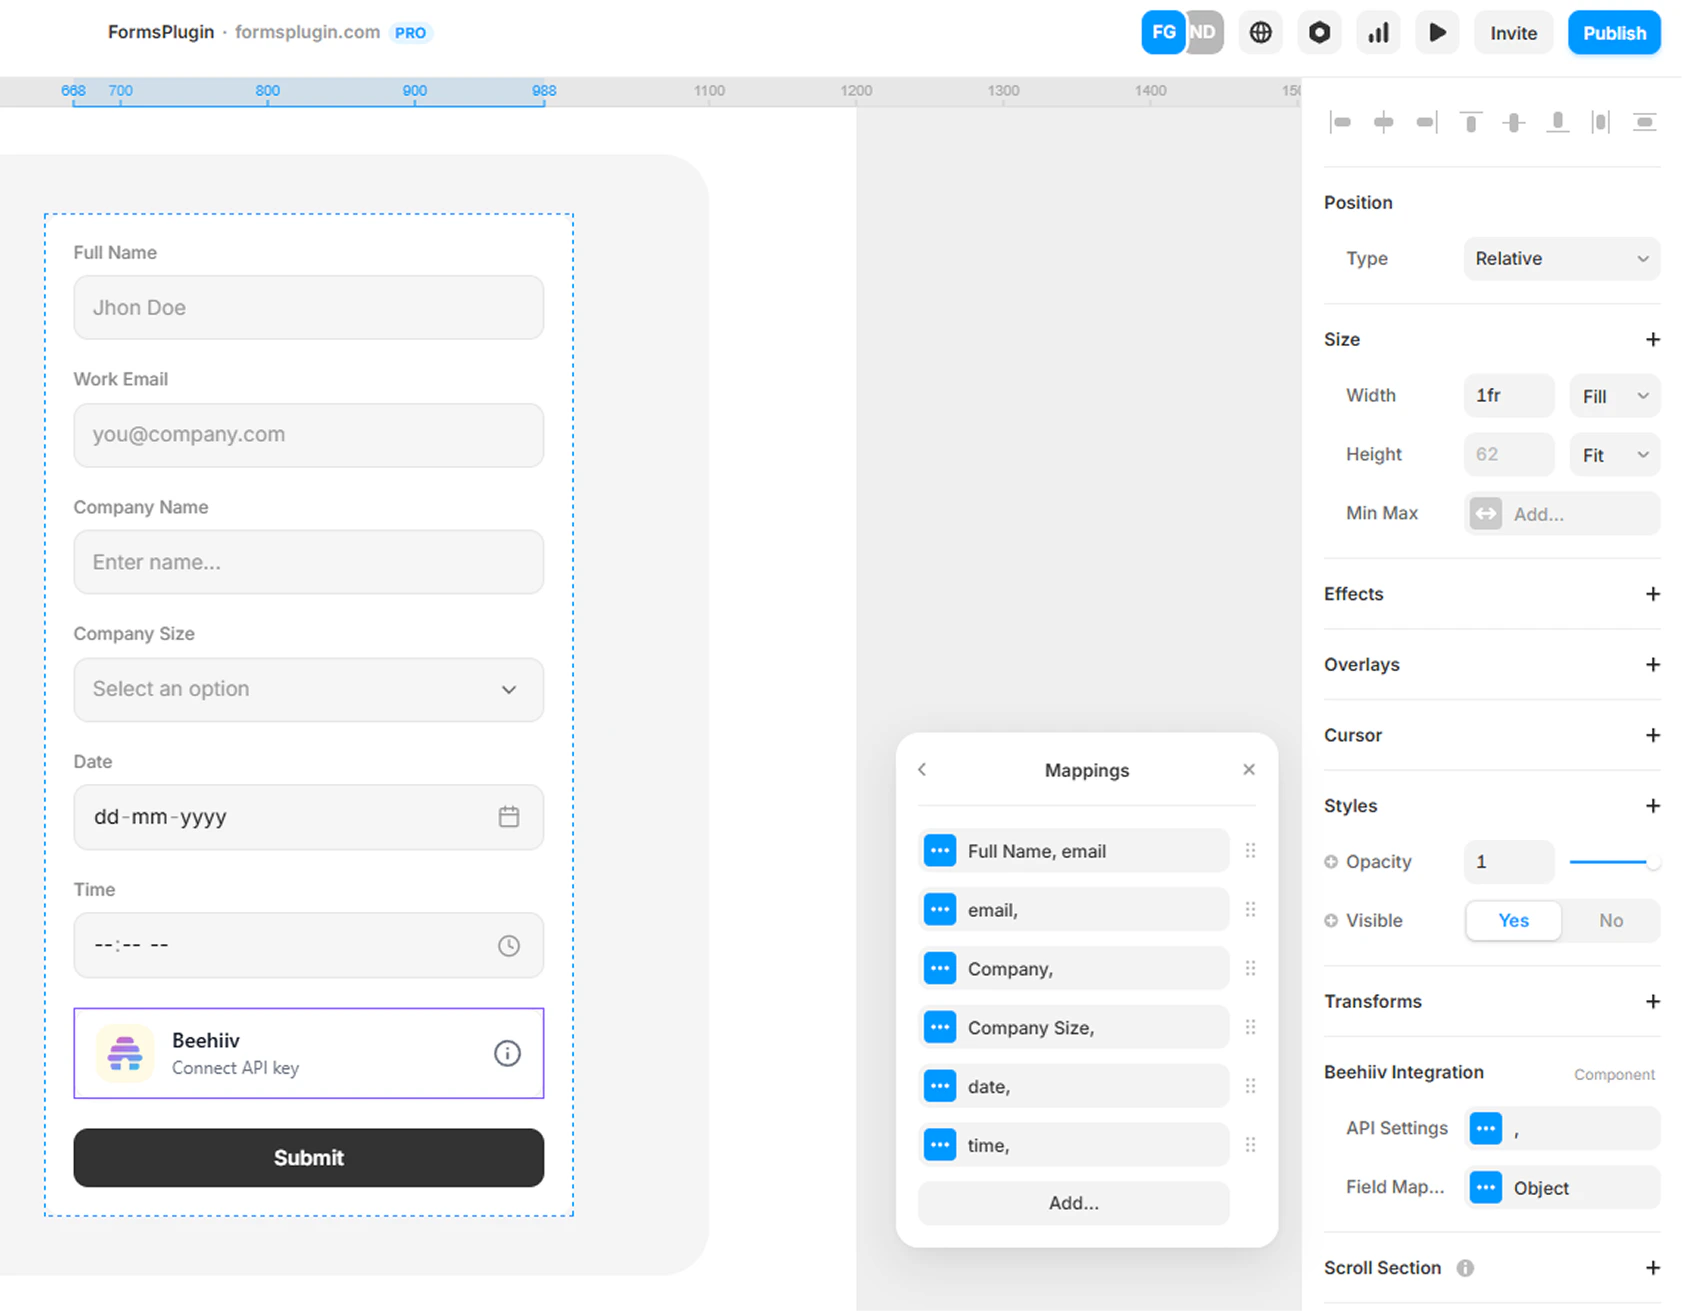Viewport: 1682px width, 1311px height.
Task: Click Add... in Mappings panel
Action: [1073, 1203]
